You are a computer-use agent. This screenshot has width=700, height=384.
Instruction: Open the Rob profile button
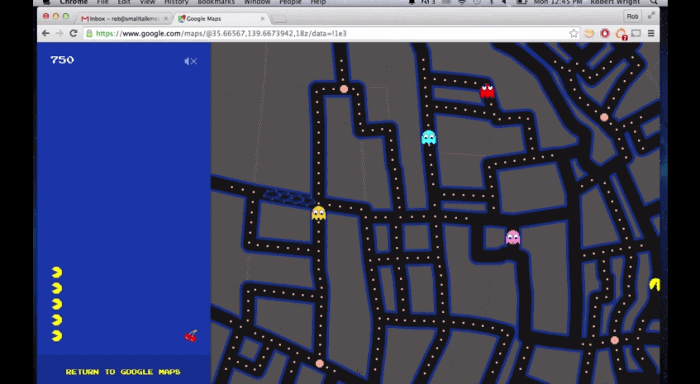[632, 17]
